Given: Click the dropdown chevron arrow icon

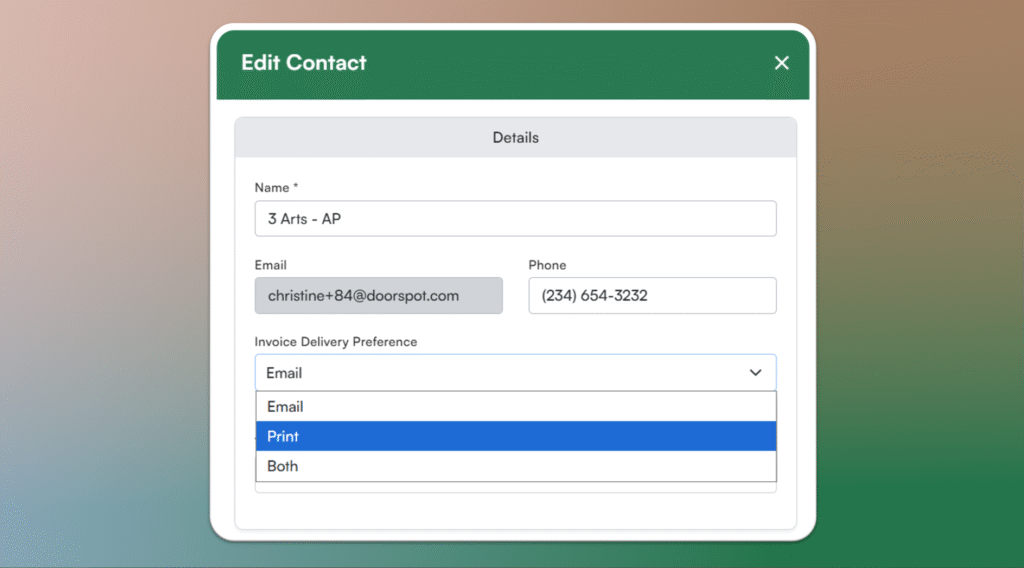Looking at the screenshot, I should point(756,373).
